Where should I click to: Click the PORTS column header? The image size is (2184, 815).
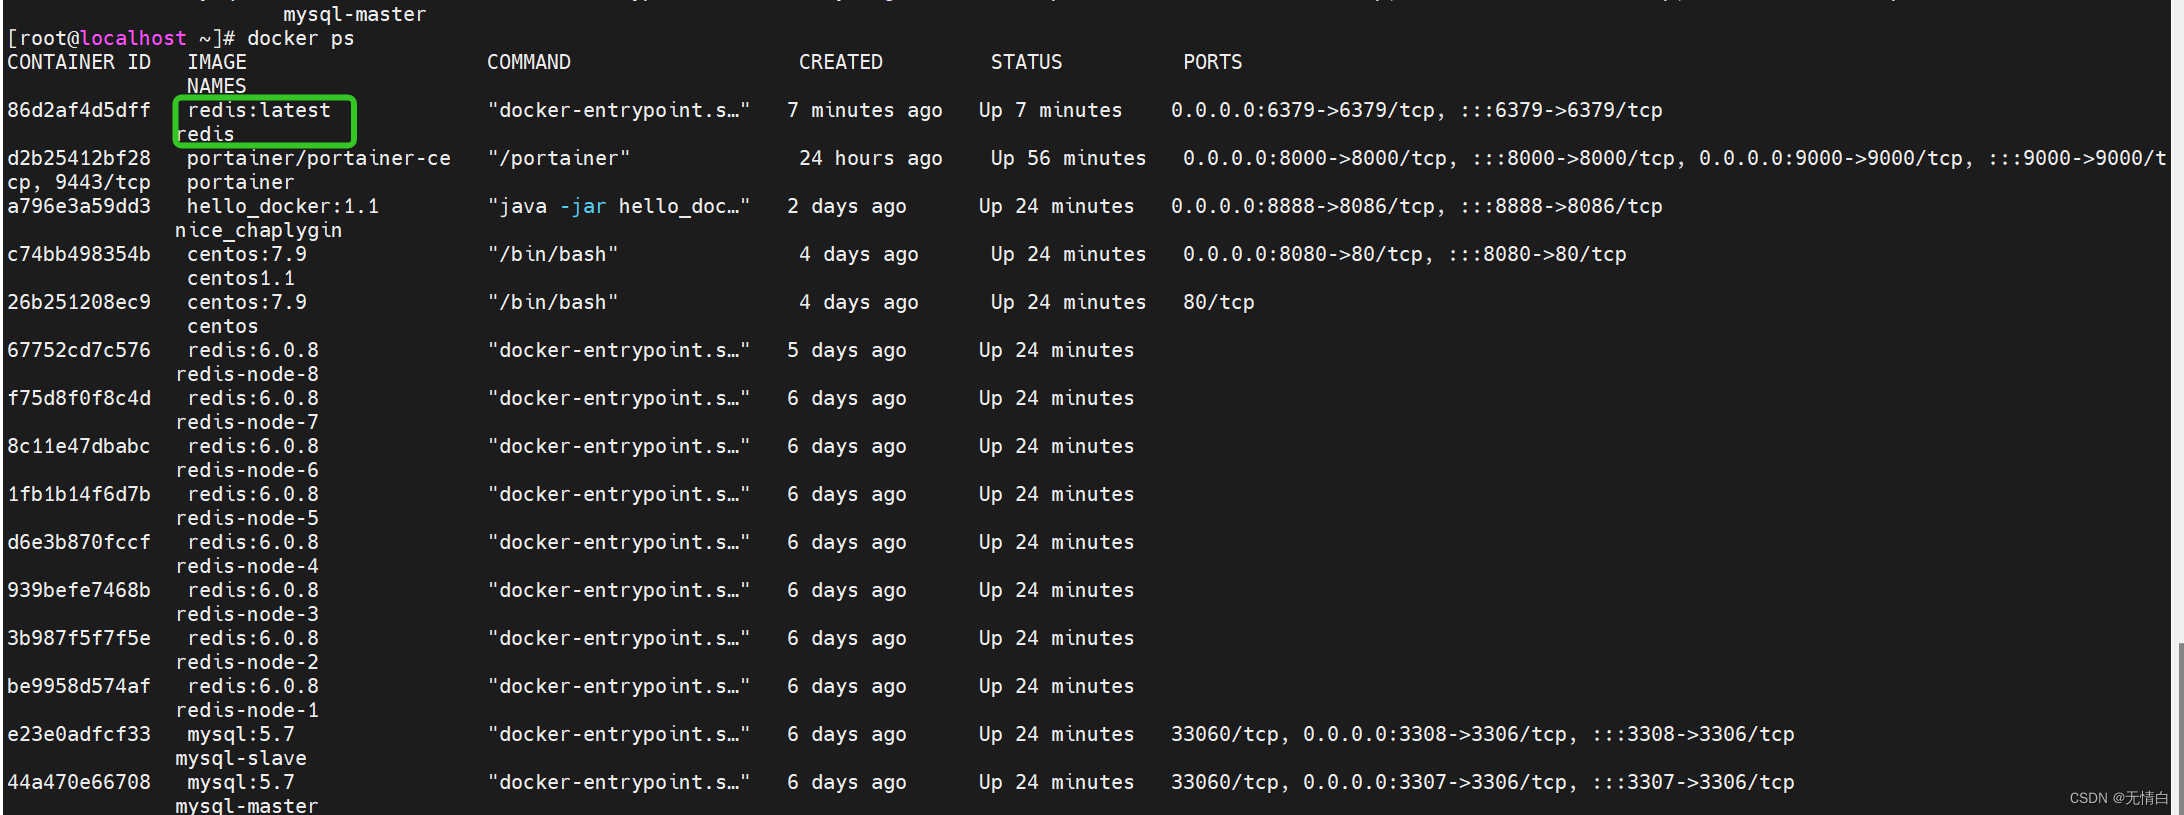(x=1213, y=62)
